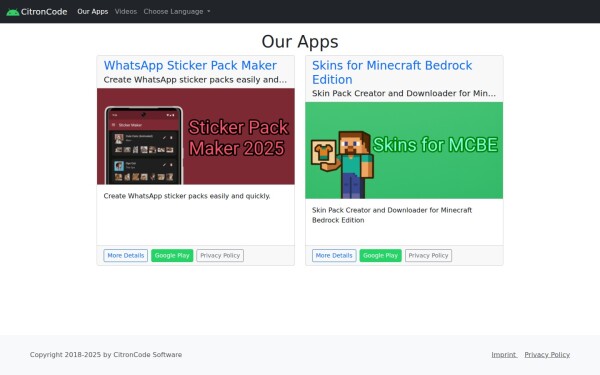Viewport: 600px width, 375px height.
Task: Open Google Play for Skins for Minecraft
Action: click(x=380, y=256)
